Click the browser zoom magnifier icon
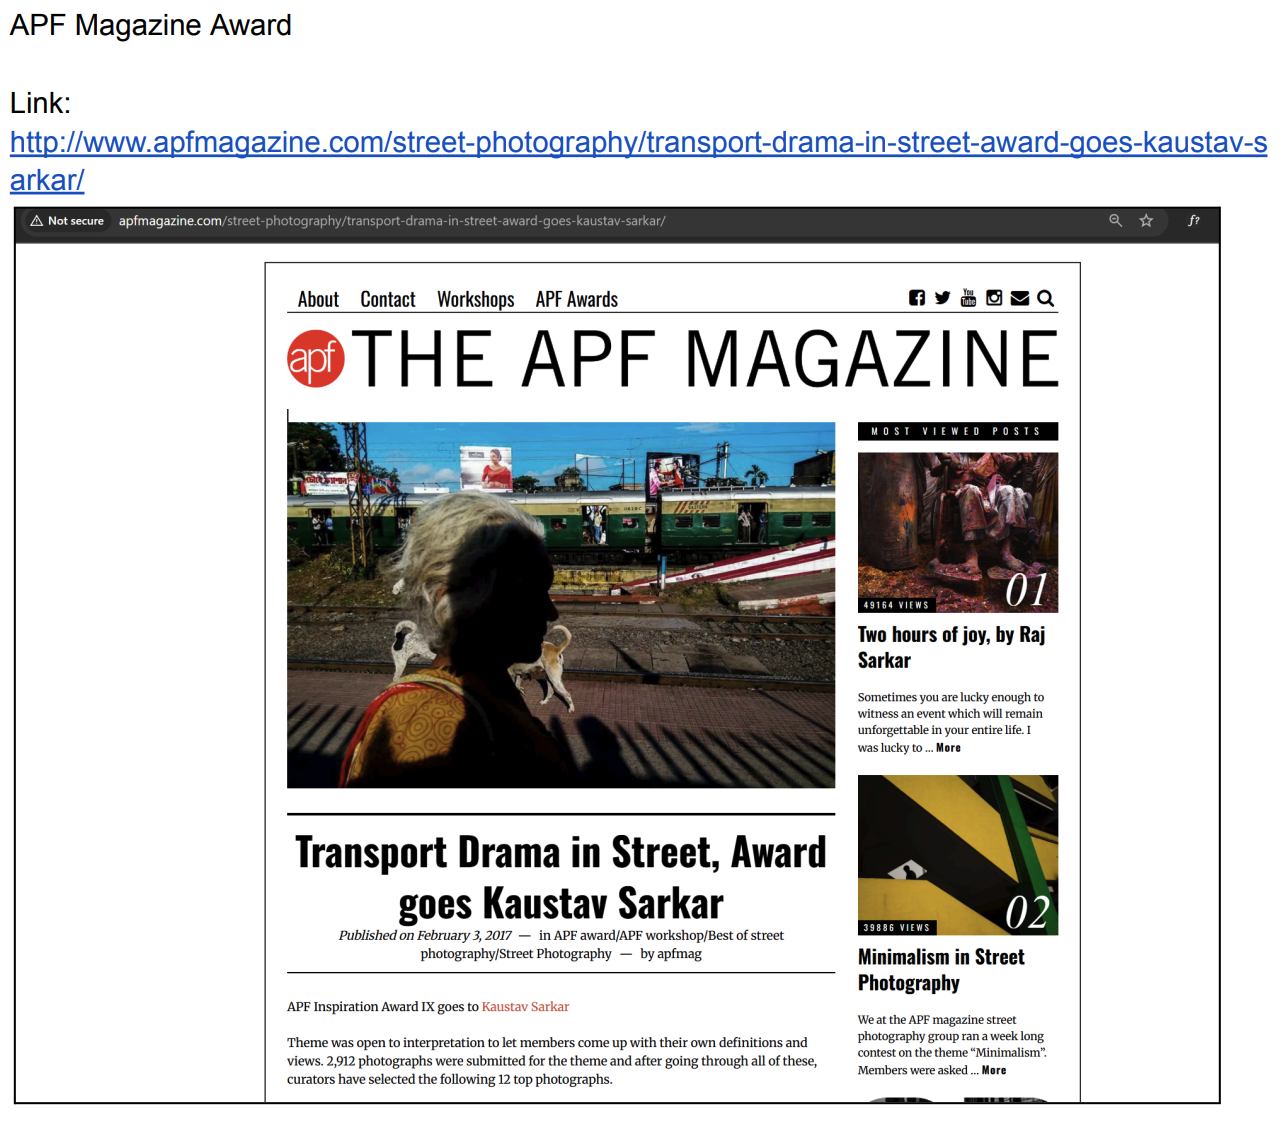1286x1122 pixels. (x=1116, y=221)
